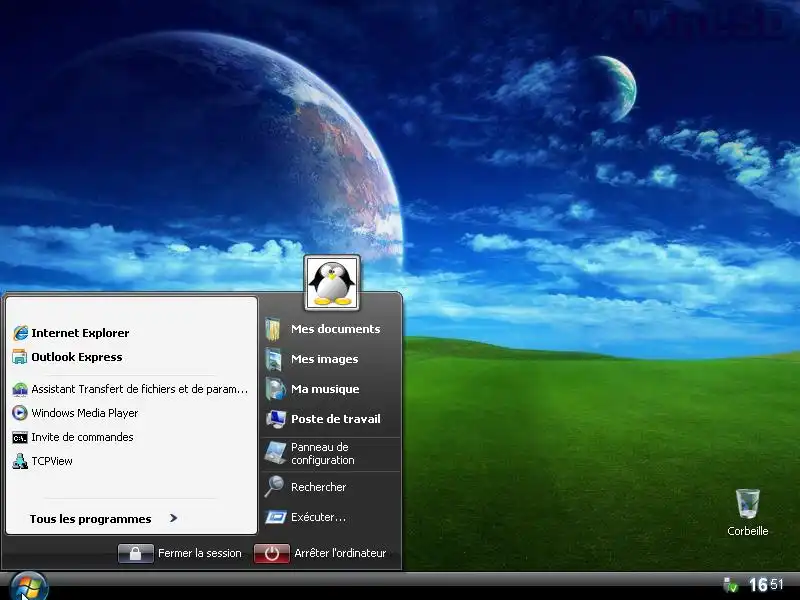Image resolution: width=800 pixels, height=600 pixels.
Task: Open TCPView entry text
Action: 52,461
